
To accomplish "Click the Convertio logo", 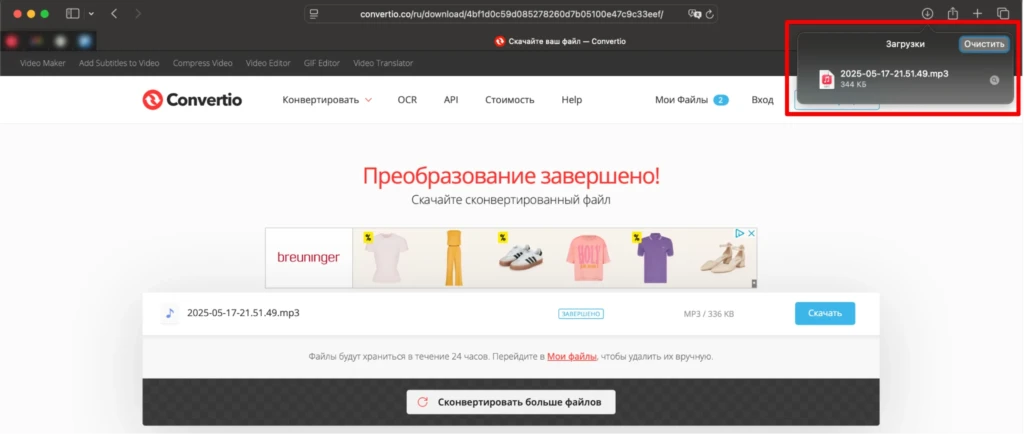I will tap(192, 100).
